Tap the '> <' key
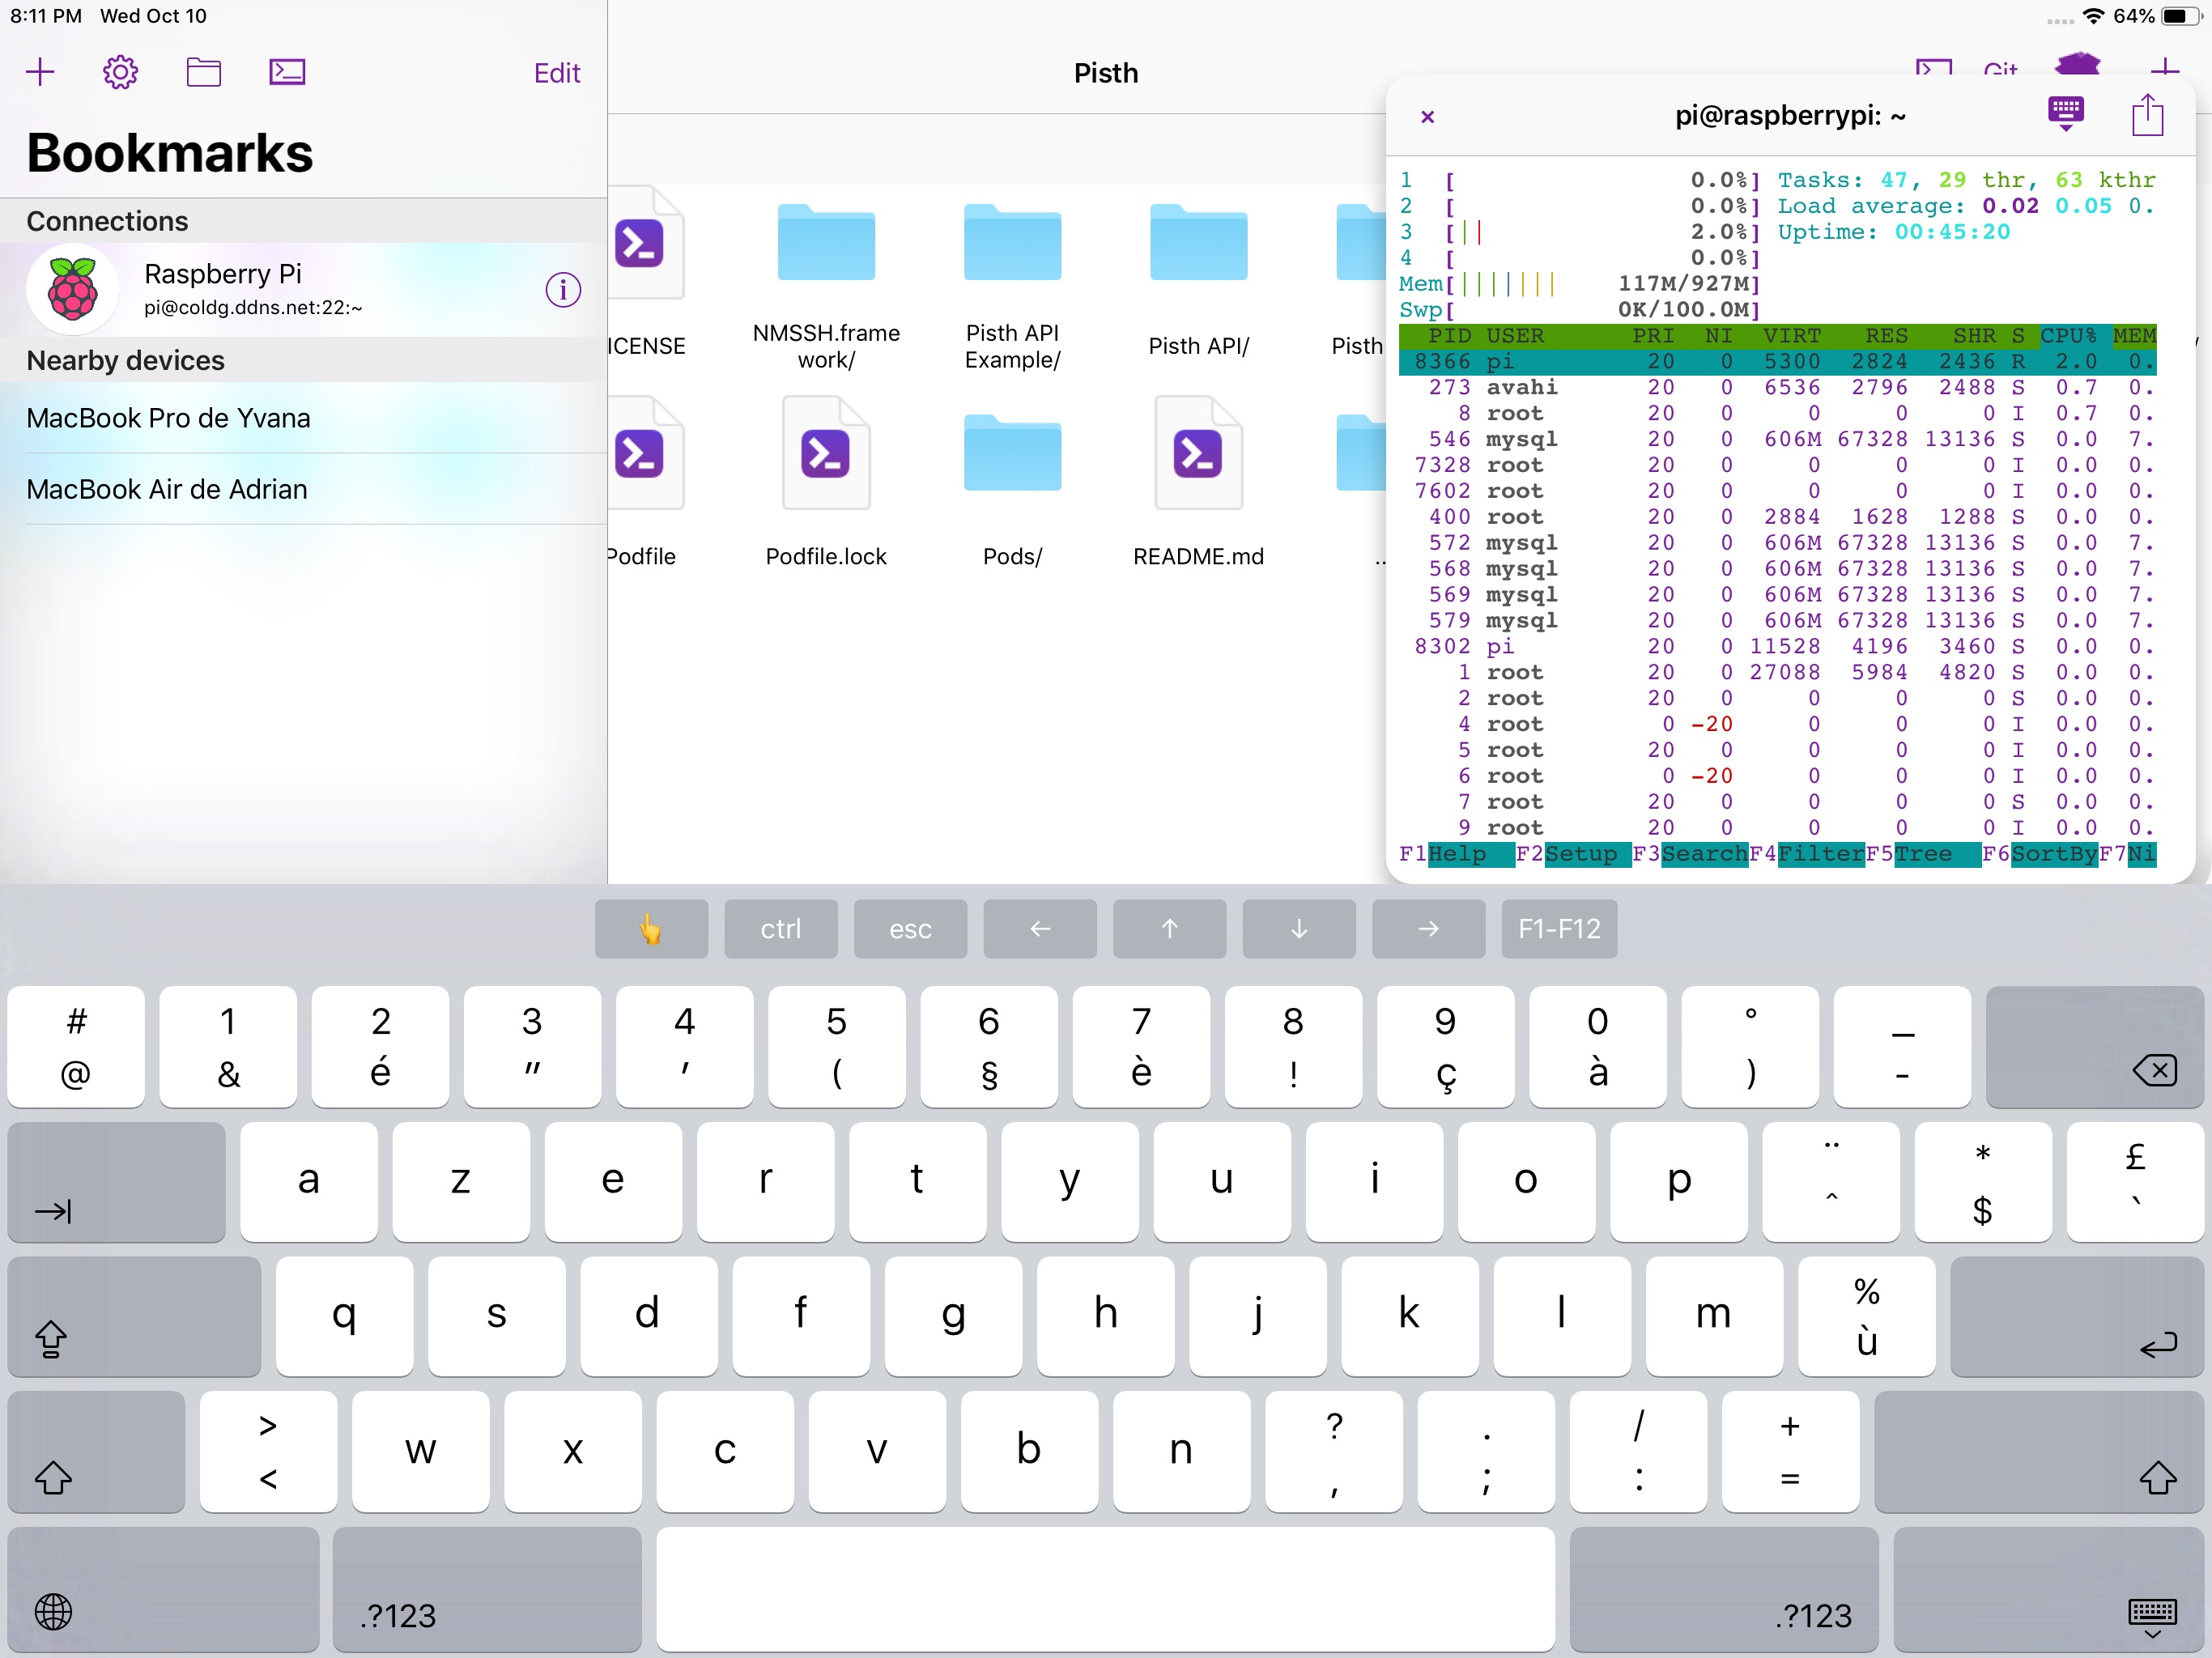 pos(268,1452)
